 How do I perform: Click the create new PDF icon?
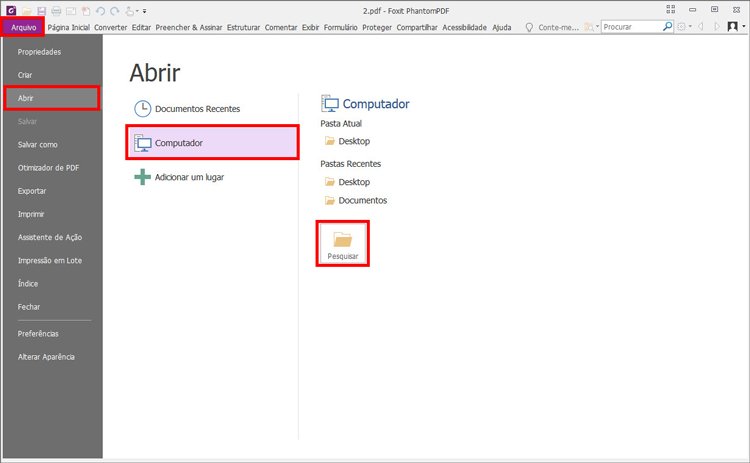(x=85, y=11)
